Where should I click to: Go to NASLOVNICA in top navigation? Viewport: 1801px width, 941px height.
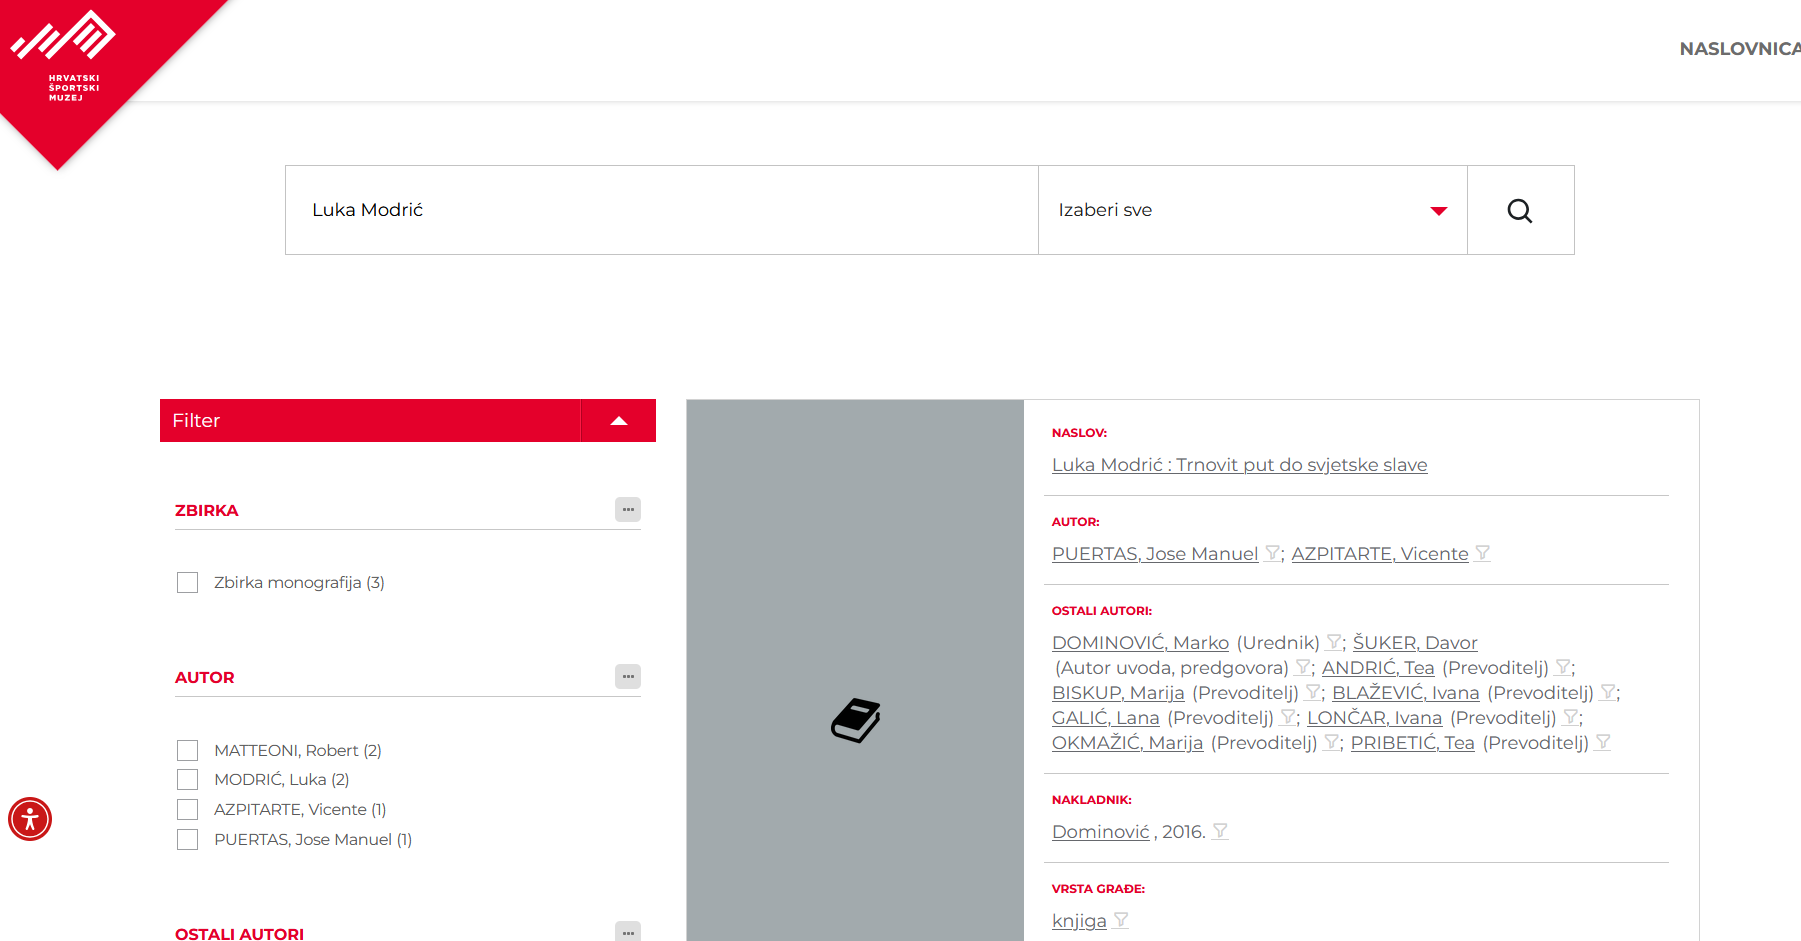[1738, 49]
